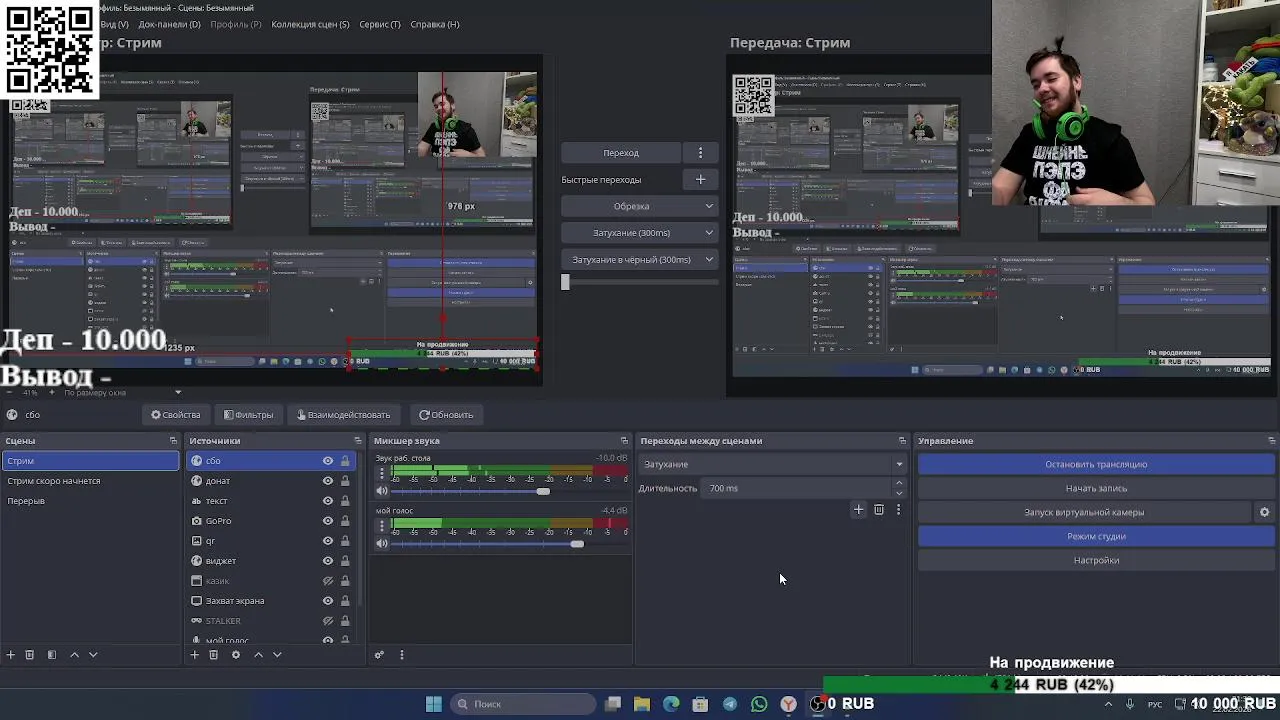1280x720 pixels.
Task: Remove the selected scene with trash icon
Action: (30, 655)
